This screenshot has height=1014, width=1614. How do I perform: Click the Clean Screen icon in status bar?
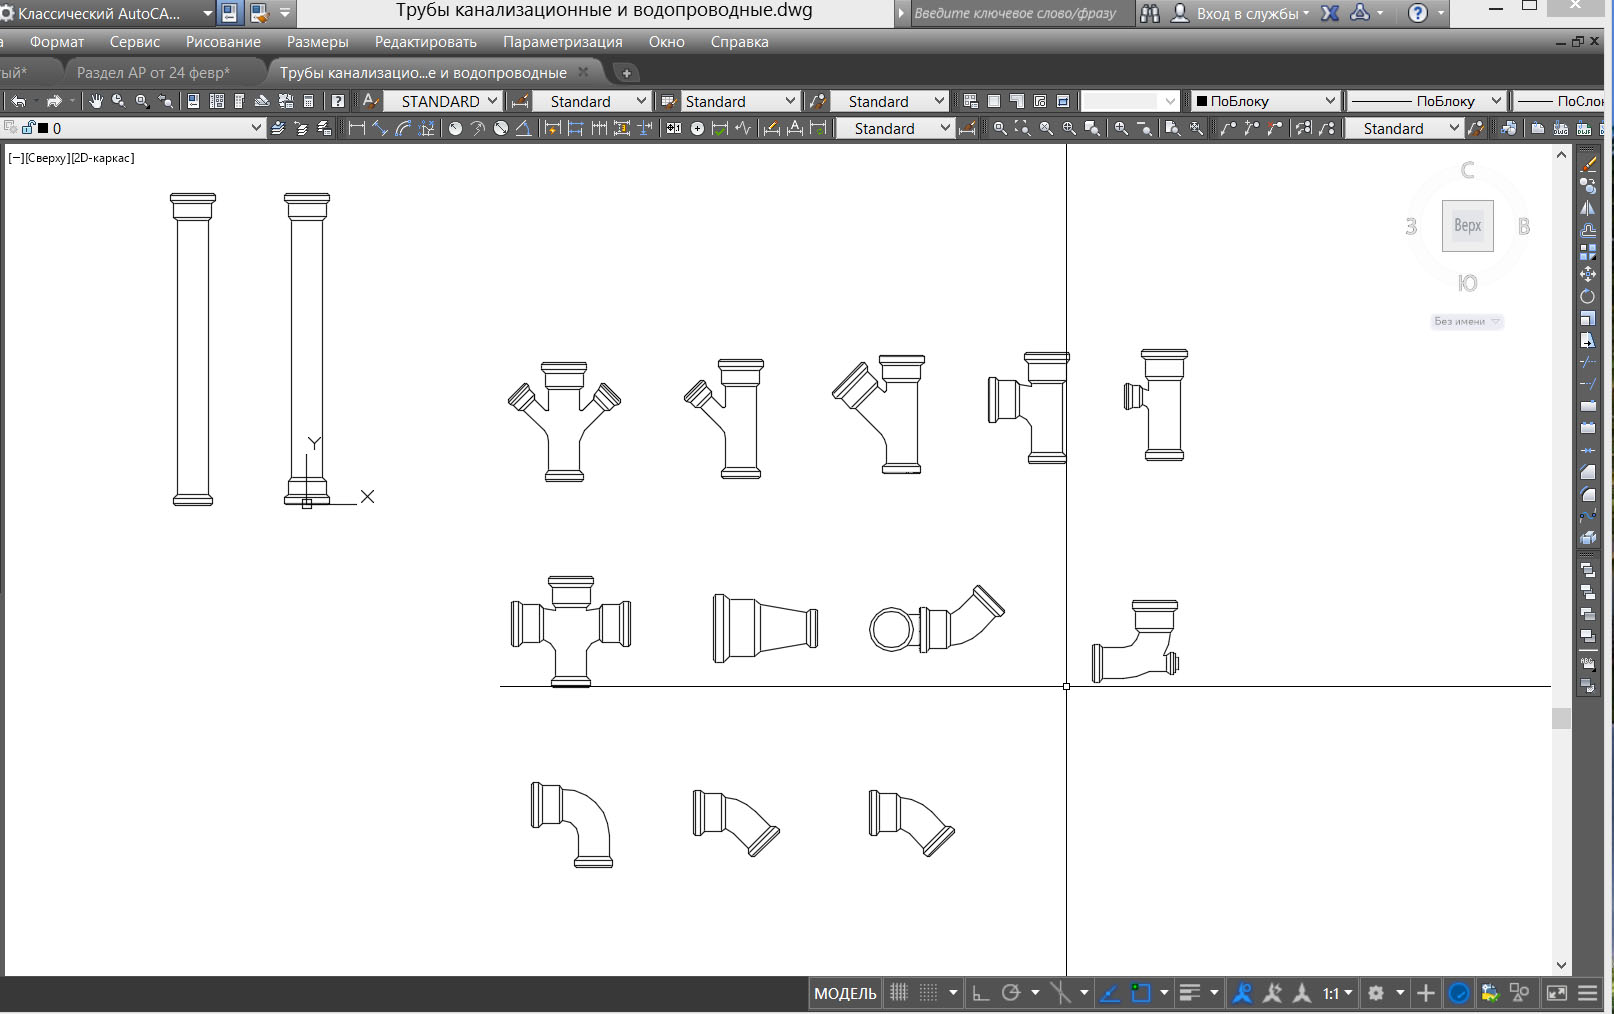(1557, 993)
